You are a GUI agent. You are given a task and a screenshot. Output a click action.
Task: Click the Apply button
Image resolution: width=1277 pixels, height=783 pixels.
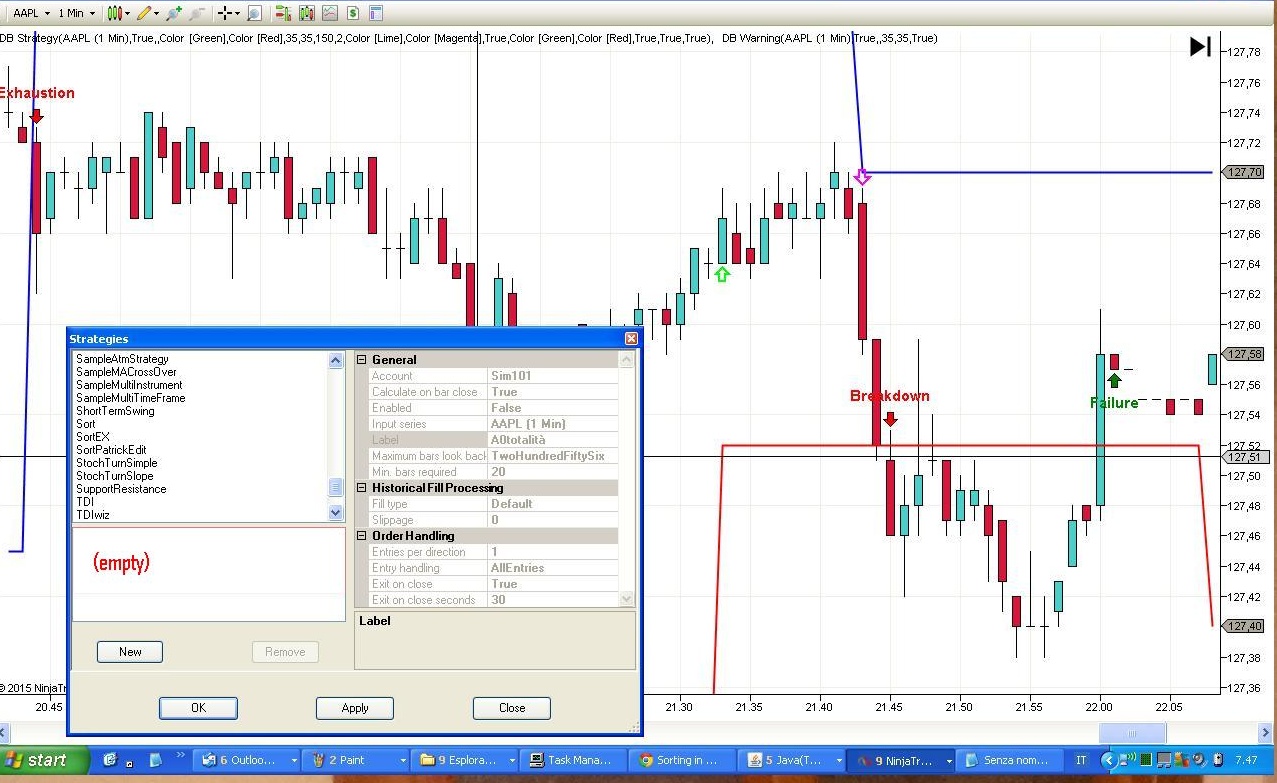pyautogui.click(x=355, y=708)
